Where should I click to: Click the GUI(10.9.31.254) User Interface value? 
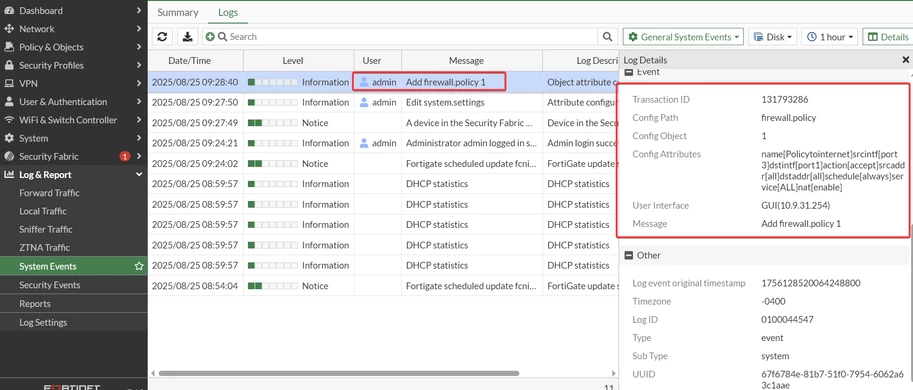click(x=795, y=205)
